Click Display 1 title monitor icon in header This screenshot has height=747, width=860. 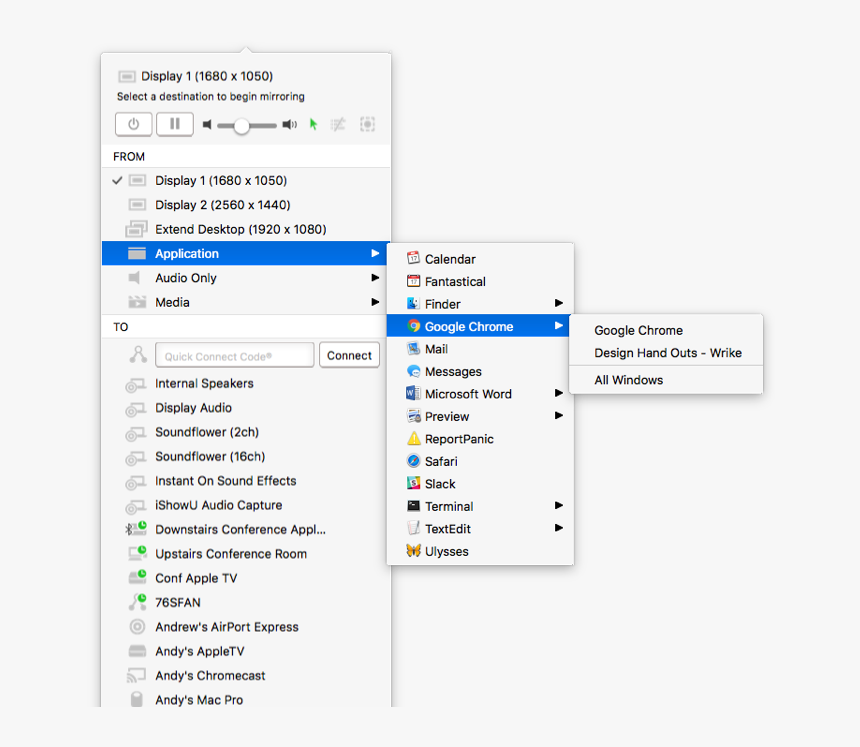click(x=127, y=76)
